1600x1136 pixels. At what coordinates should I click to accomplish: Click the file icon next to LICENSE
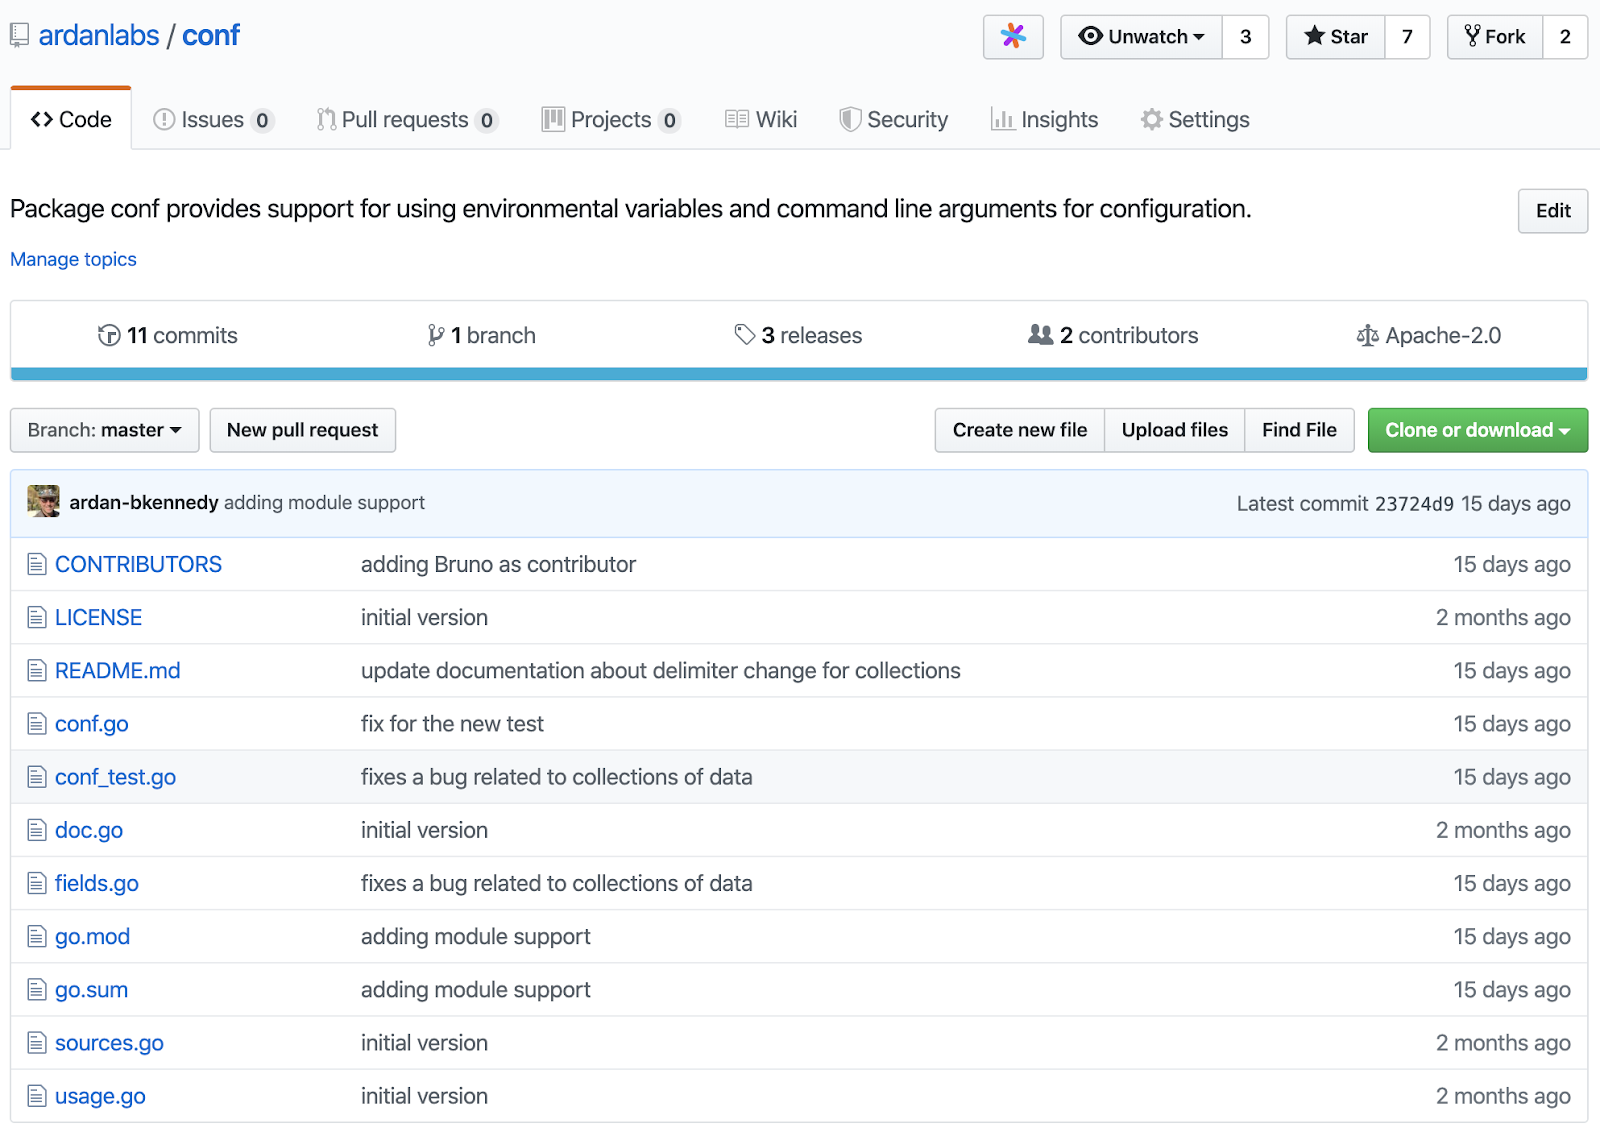click(37, 617)
